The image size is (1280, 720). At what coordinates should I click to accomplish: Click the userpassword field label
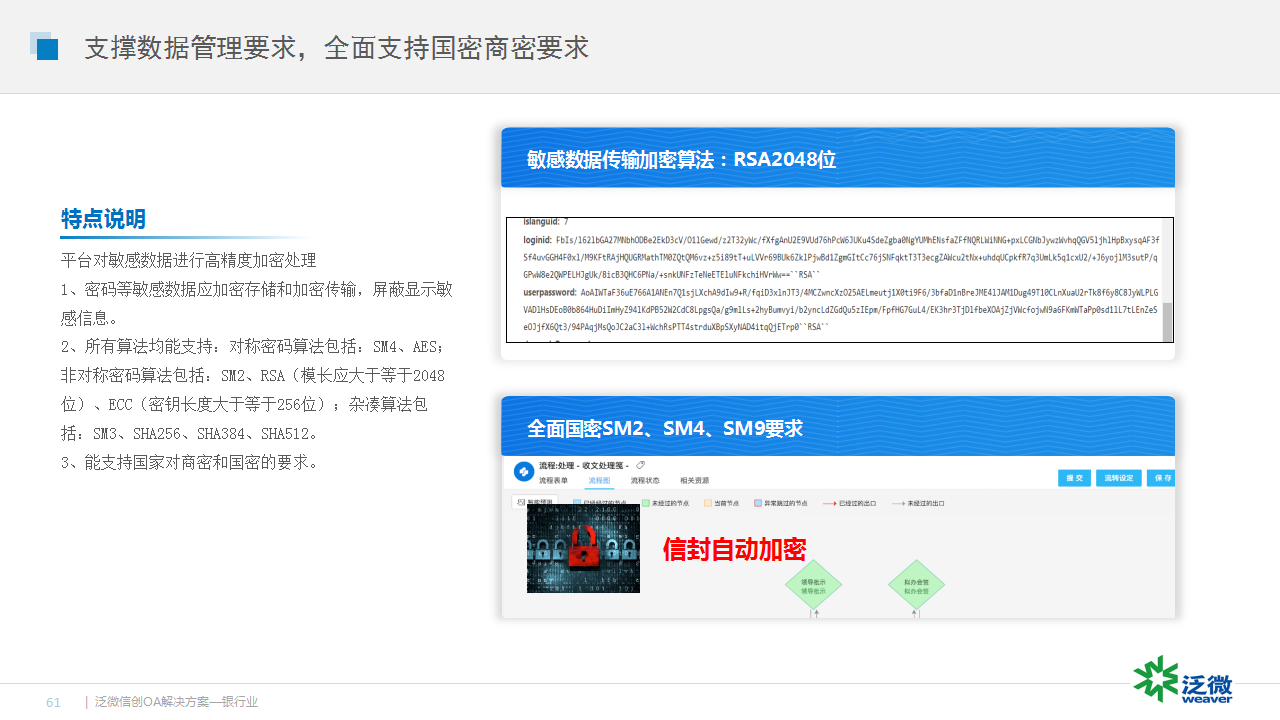[x=549, y=293]
